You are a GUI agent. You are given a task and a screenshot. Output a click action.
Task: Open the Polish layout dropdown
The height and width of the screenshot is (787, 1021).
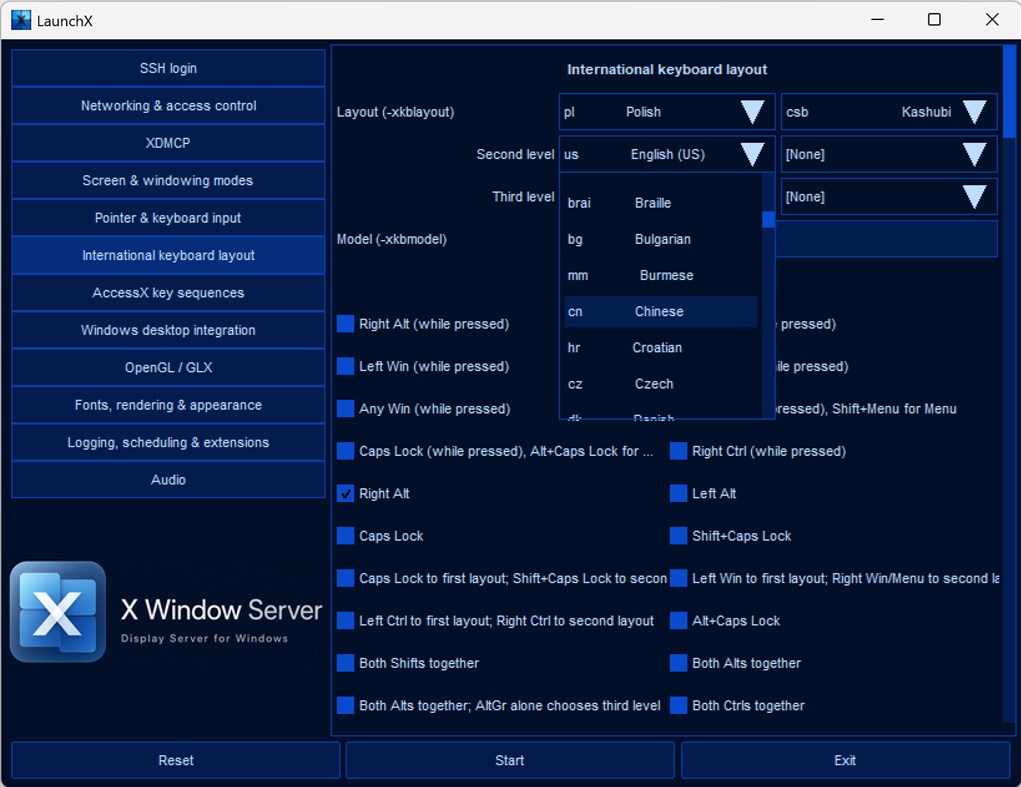pos(667,112)
